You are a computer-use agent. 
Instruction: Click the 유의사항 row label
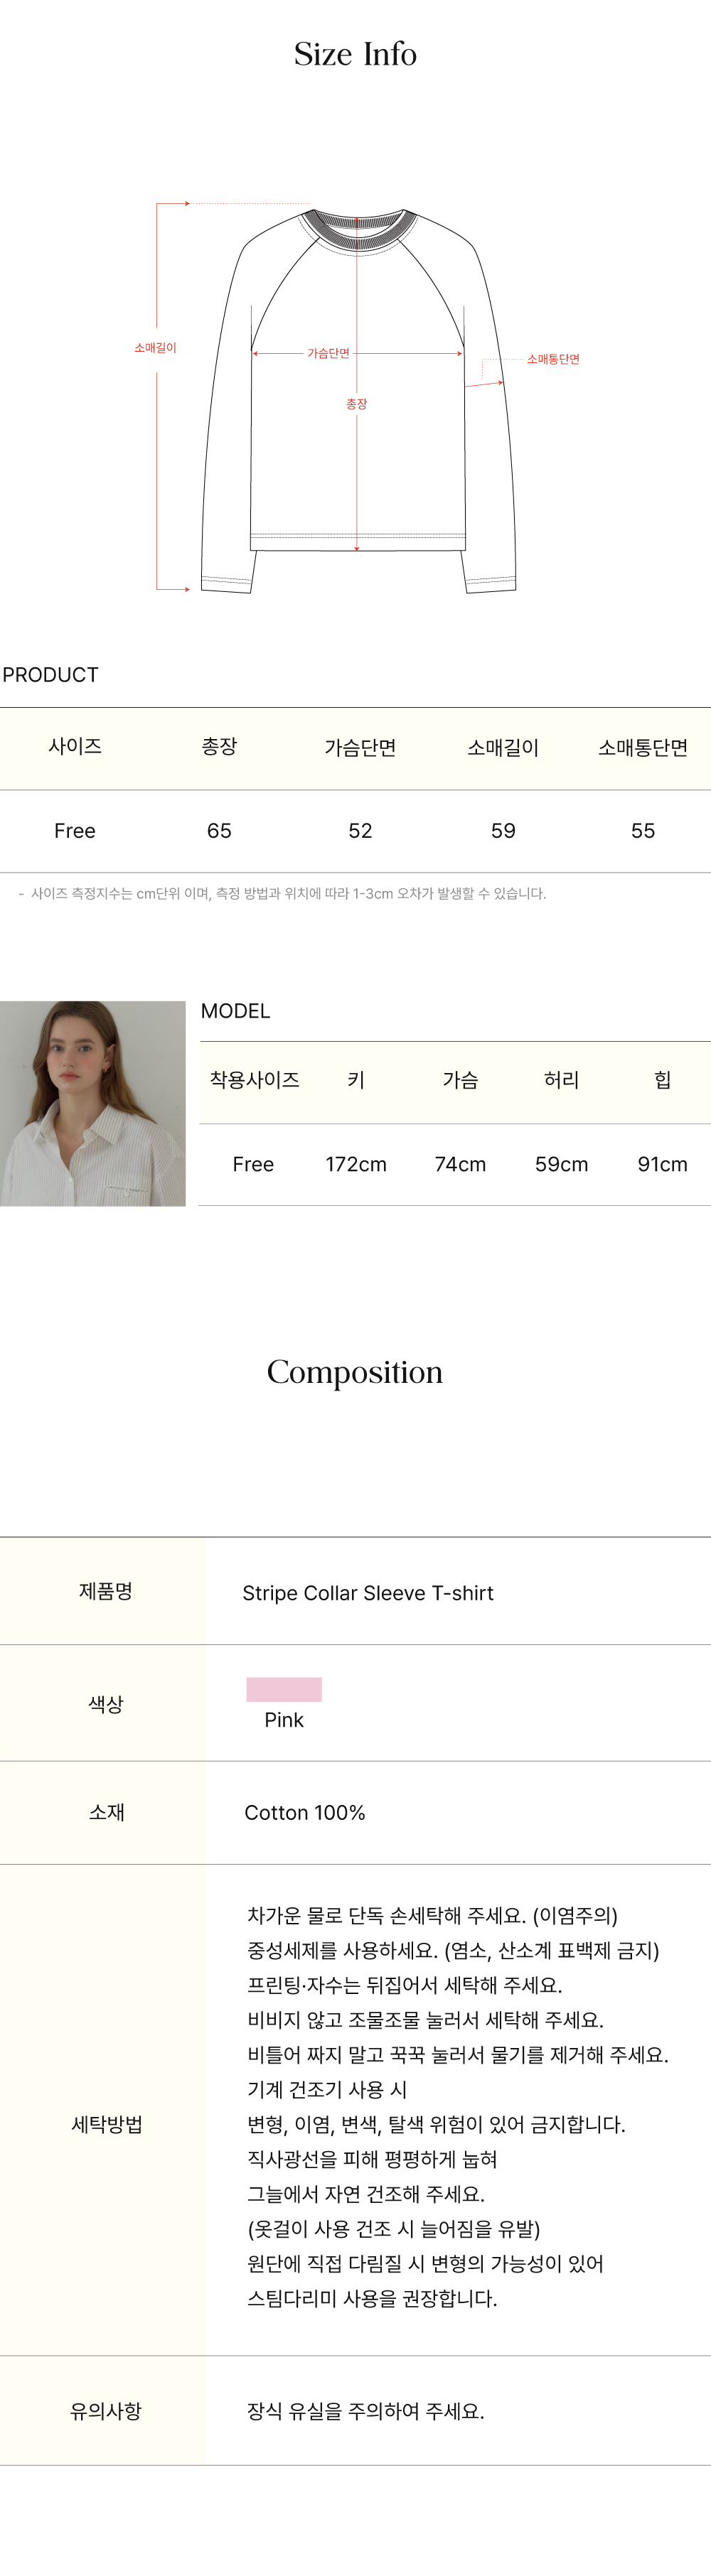[x=106, y=2411]
